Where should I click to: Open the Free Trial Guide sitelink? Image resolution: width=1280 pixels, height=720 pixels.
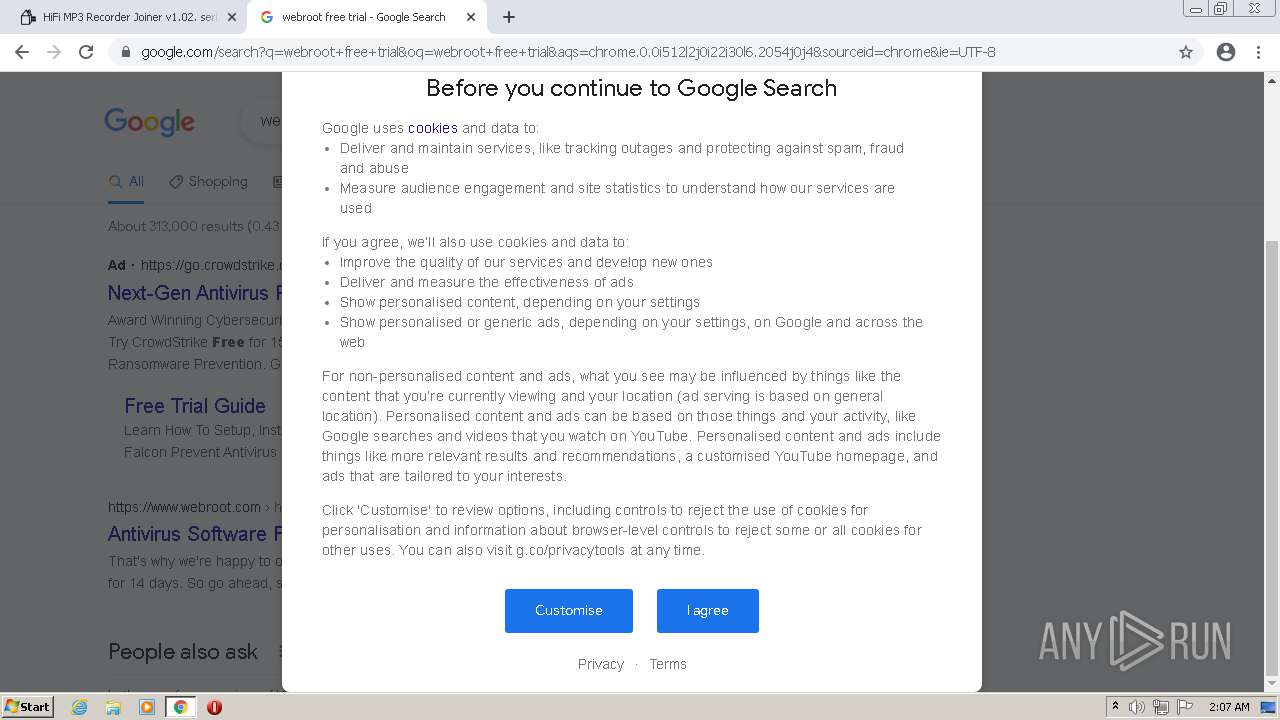195,406
